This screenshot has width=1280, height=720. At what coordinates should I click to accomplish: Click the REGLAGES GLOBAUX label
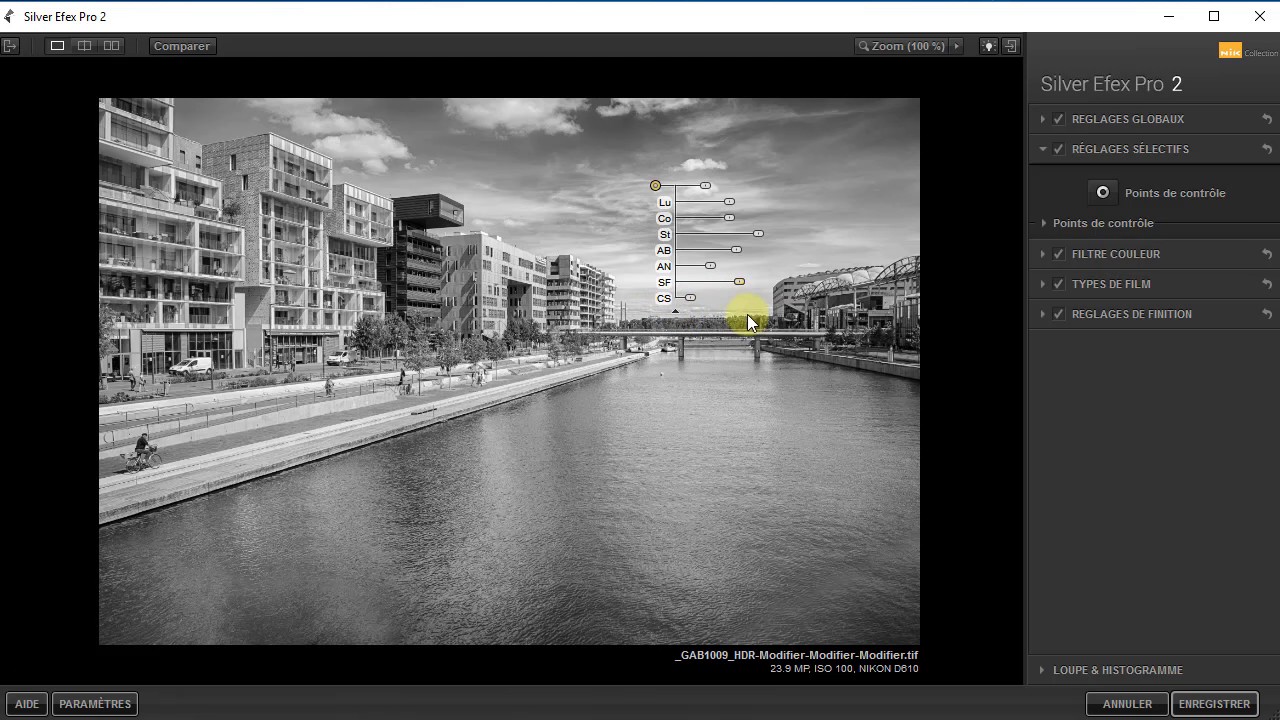1127,119
